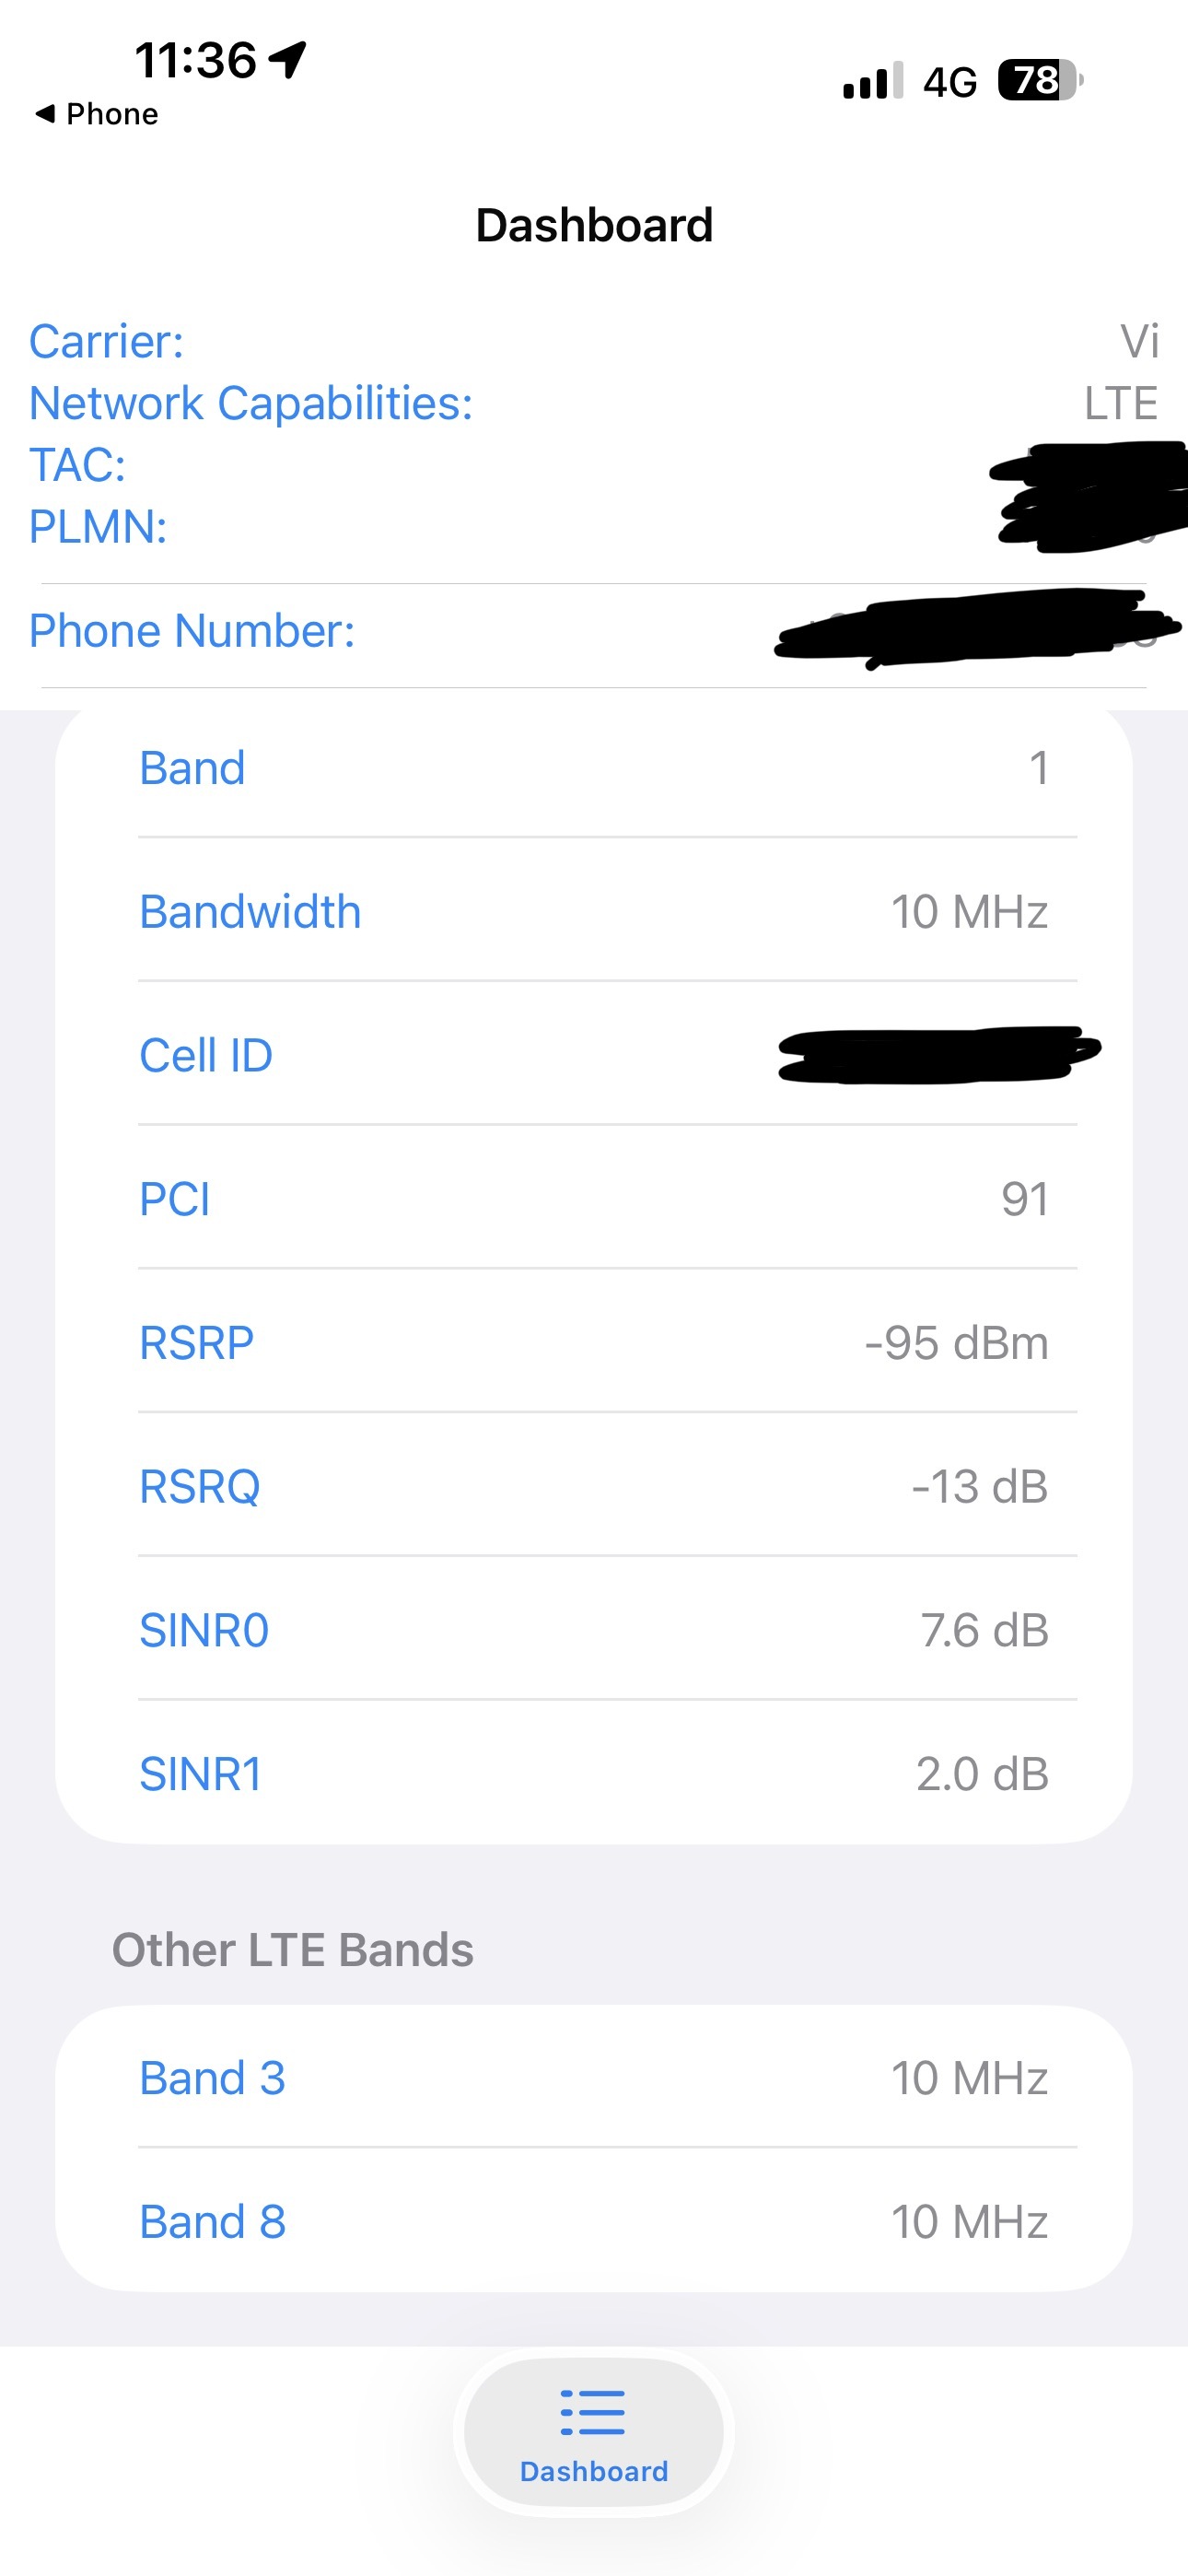1188x2576 pixels.
Task: Tap the location arrow status icon
Action: coord(288,60)
